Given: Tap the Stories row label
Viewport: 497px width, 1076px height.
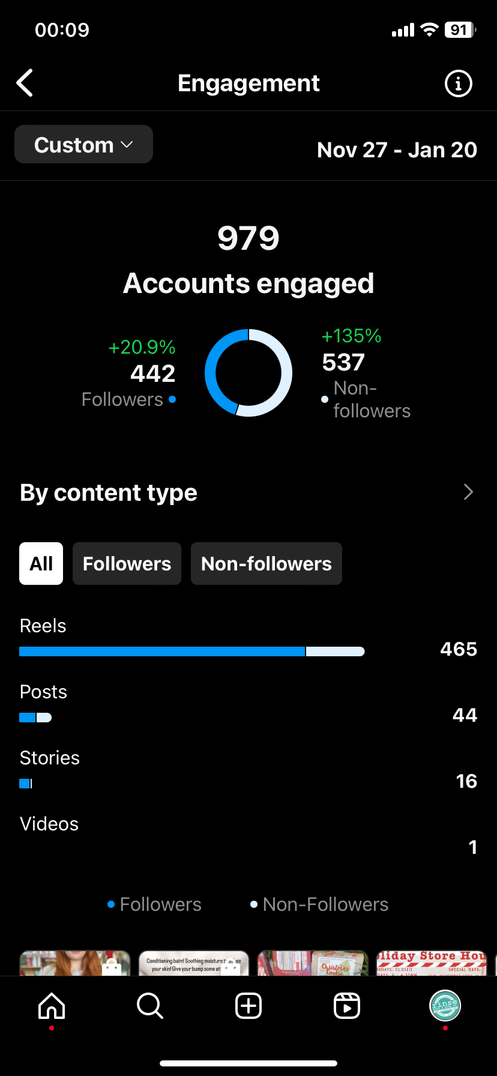Looking at the screenshot, I should pyautogui.click(x=49, y=758).
